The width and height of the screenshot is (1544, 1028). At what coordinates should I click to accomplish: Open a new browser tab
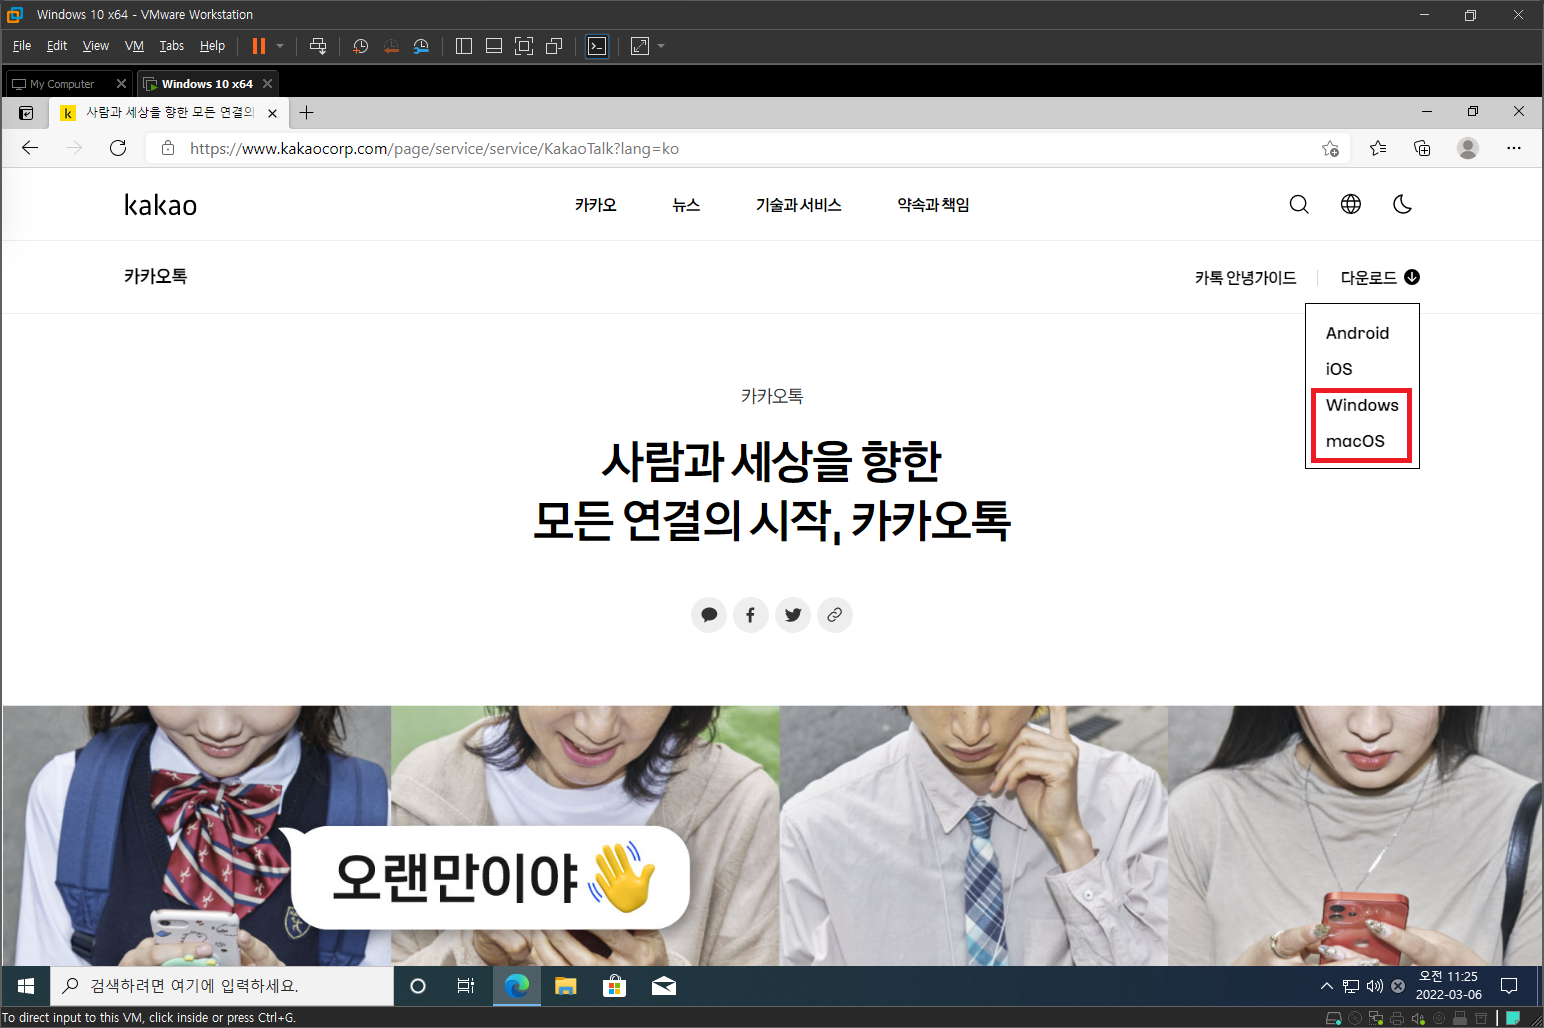pyautogui.click(x=307, y=113)
